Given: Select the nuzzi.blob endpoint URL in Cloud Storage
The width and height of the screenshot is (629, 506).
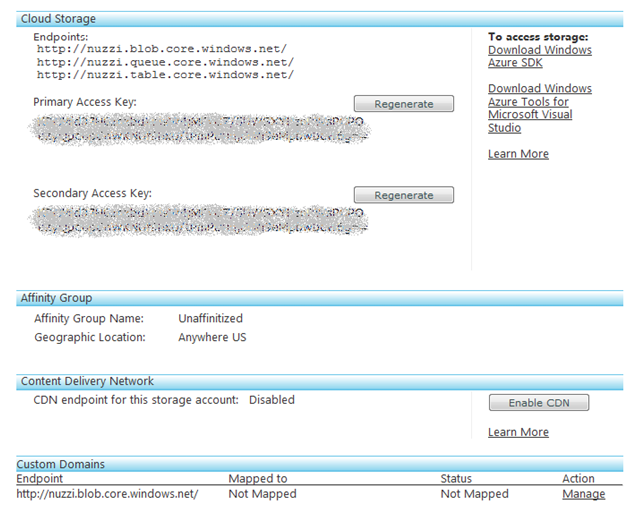Looking at the screenshot, I should [x=162, y=49].
